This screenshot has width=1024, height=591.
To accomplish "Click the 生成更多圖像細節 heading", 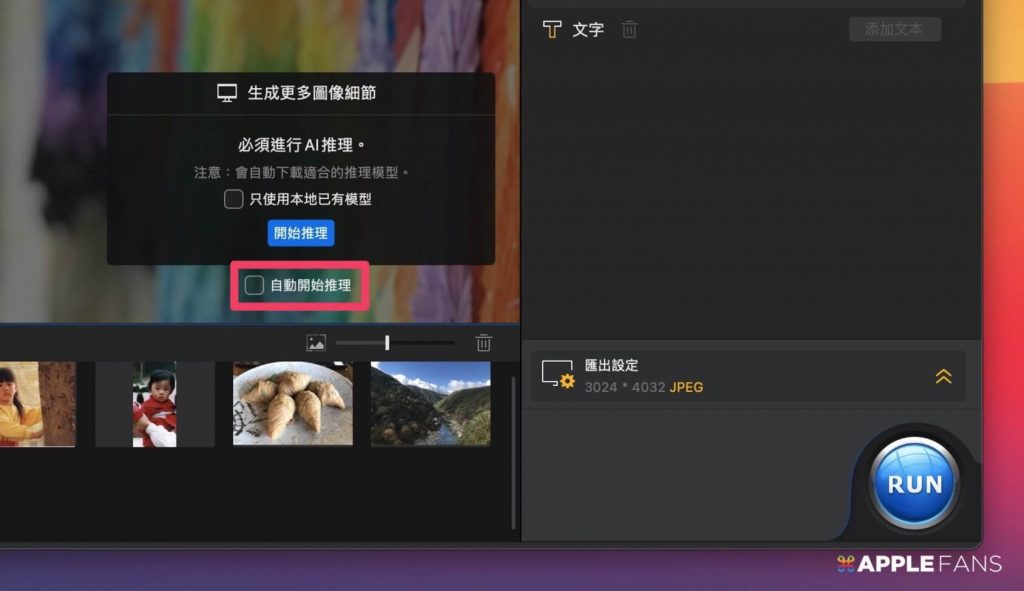I will tap(312, 93).
